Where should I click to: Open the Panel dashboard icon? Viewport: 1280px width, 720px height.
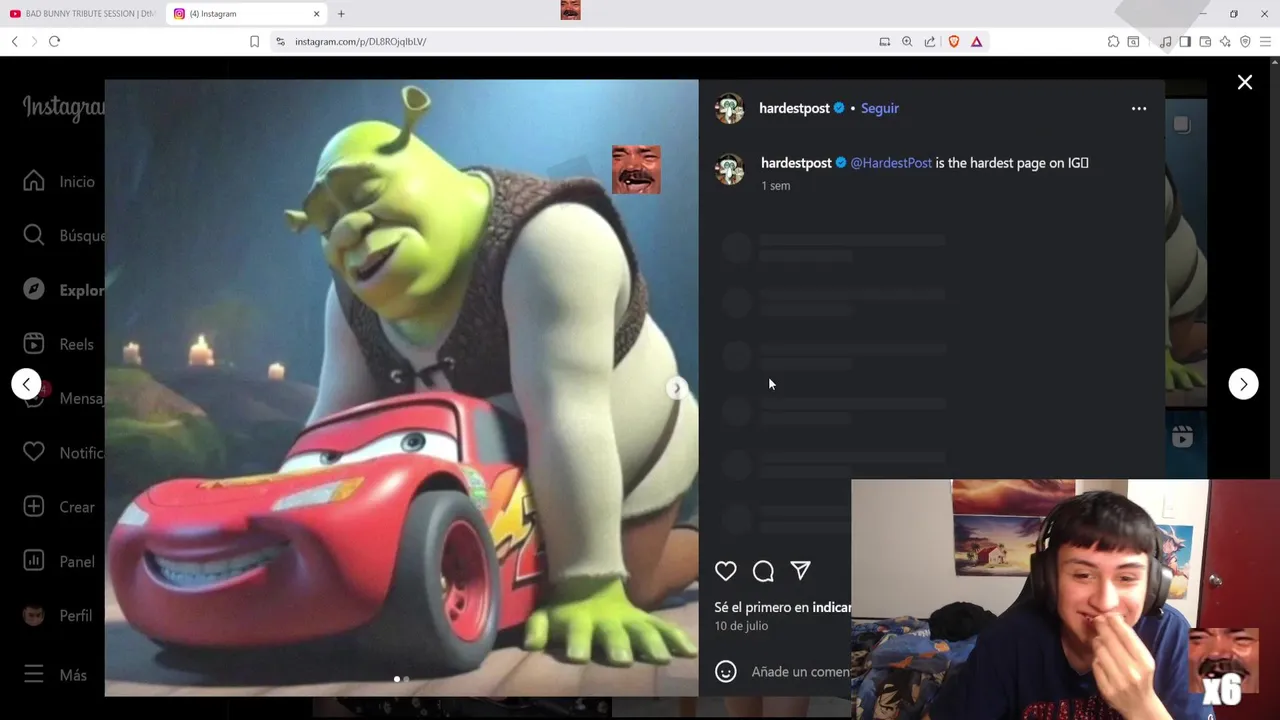[34, 561]
